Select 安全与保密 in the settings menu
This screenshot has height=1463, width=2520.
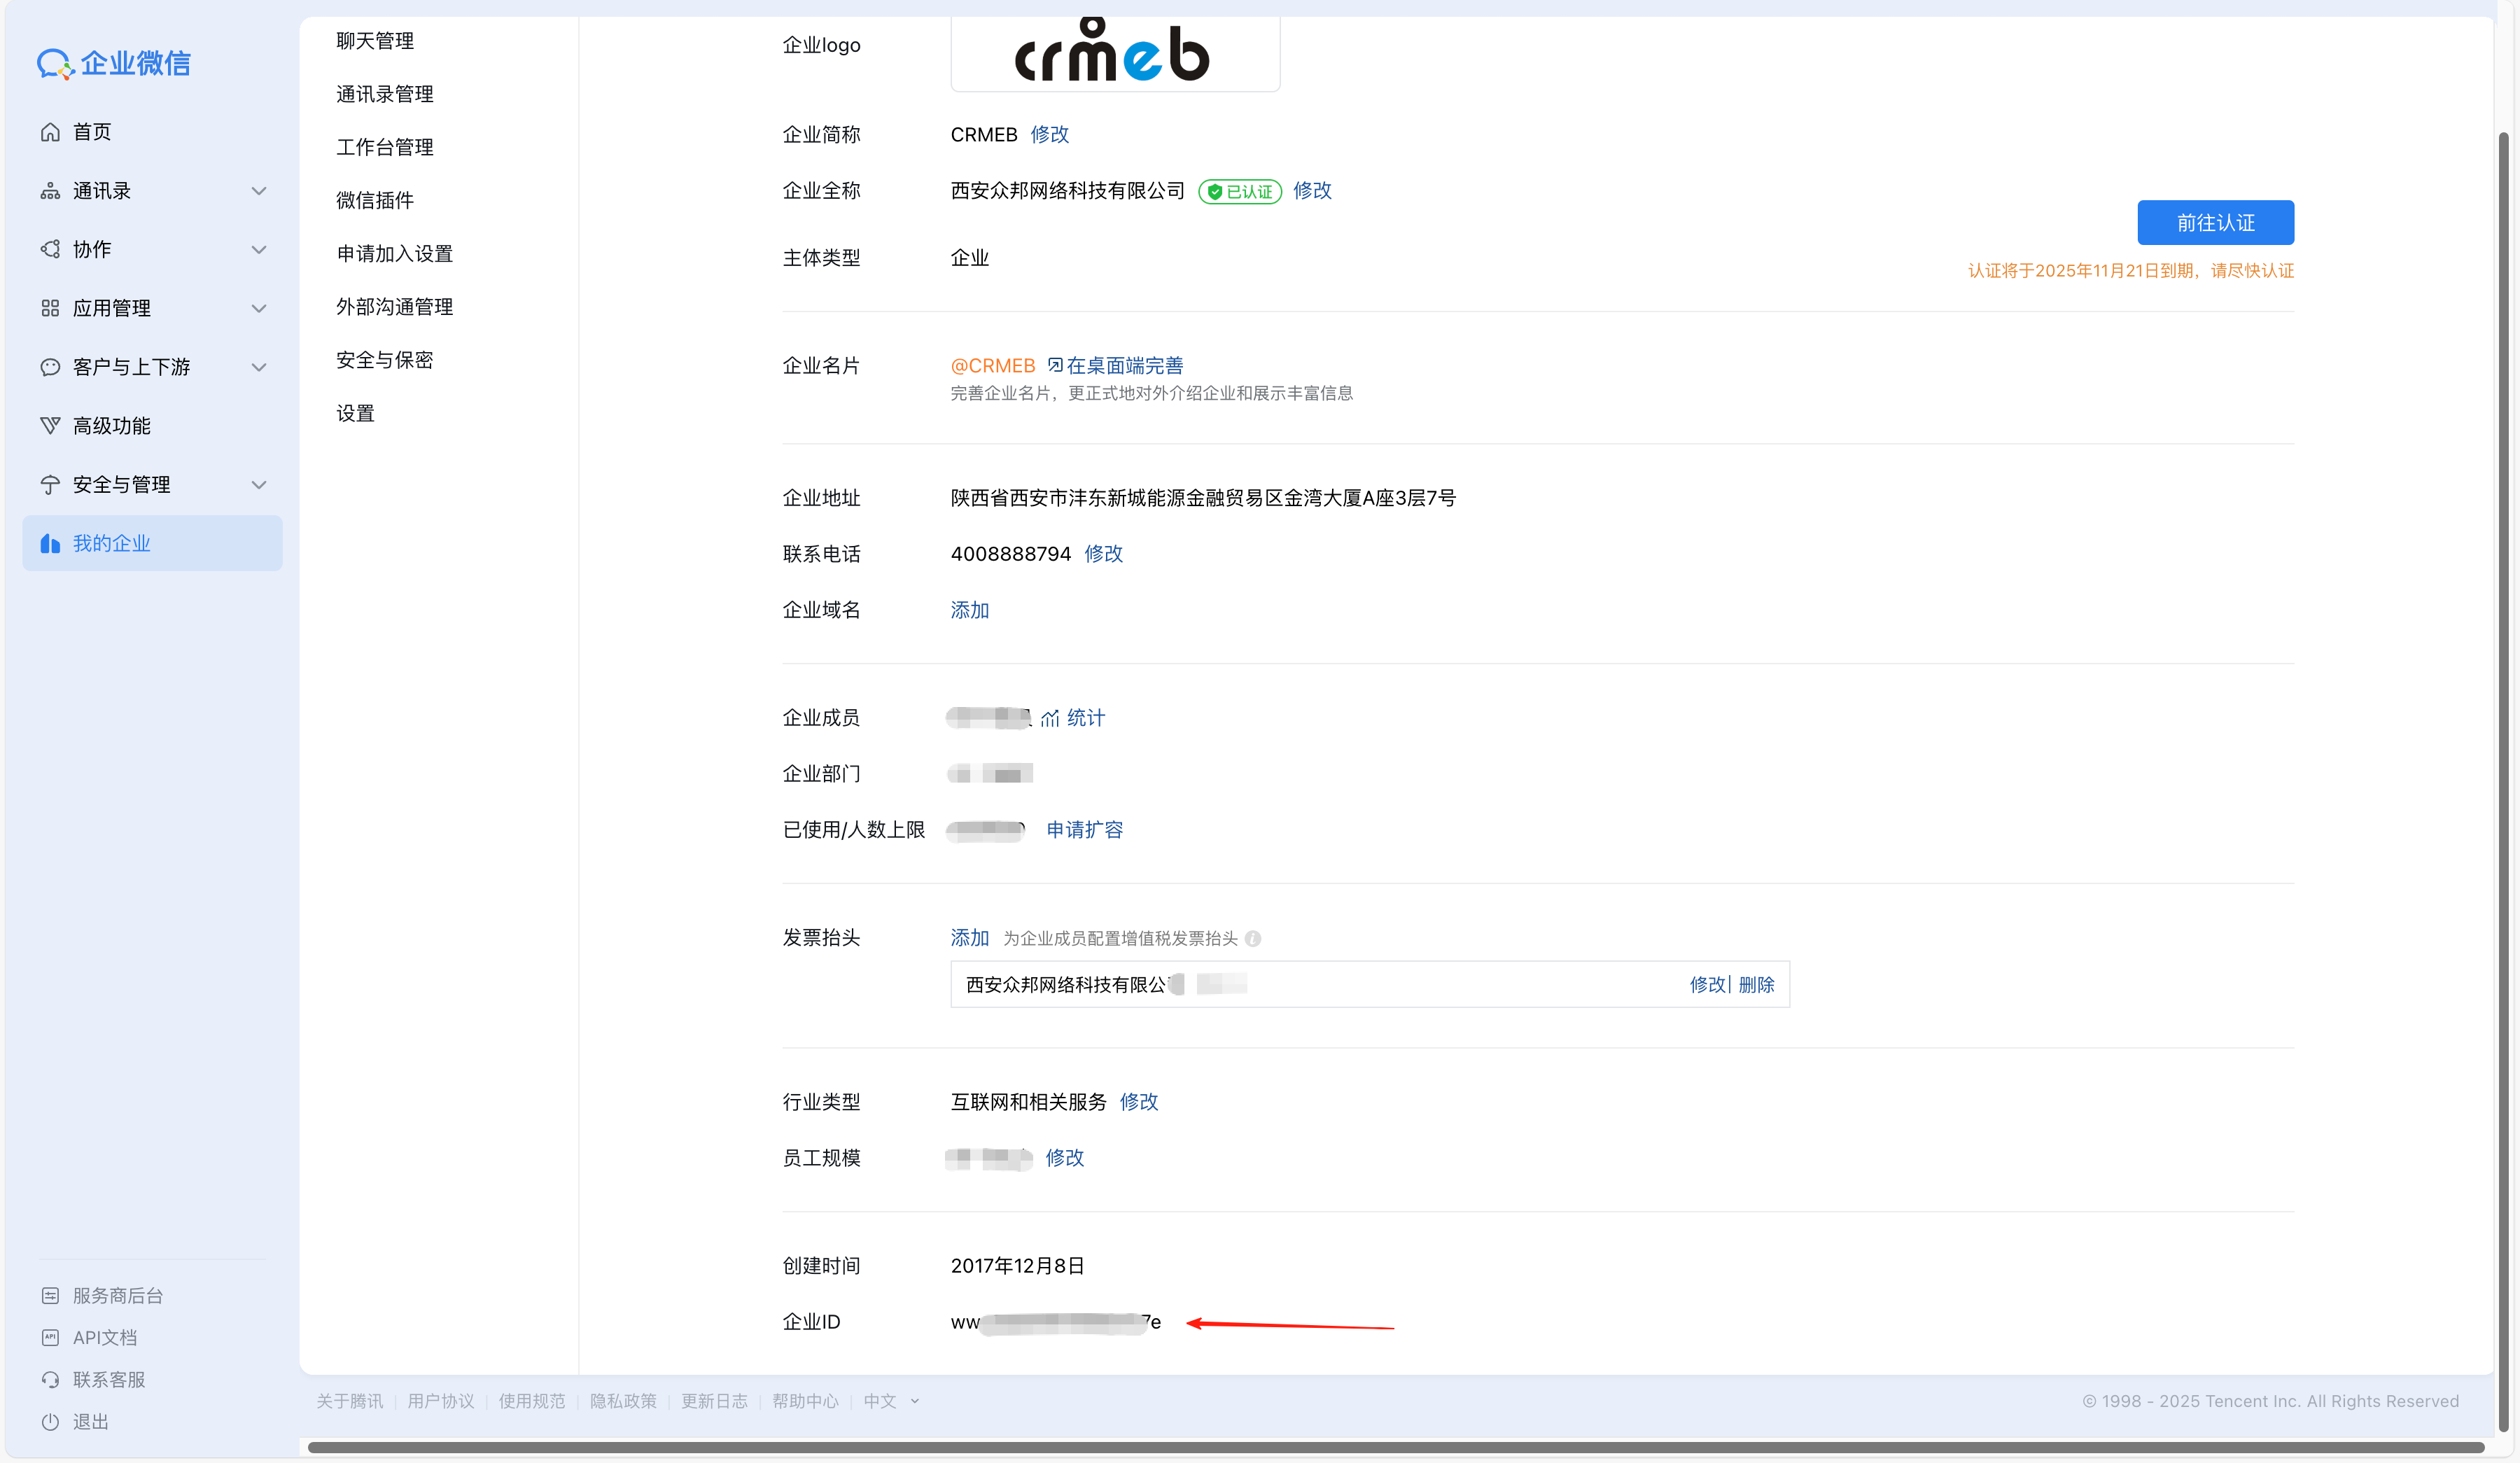(384, 360)
